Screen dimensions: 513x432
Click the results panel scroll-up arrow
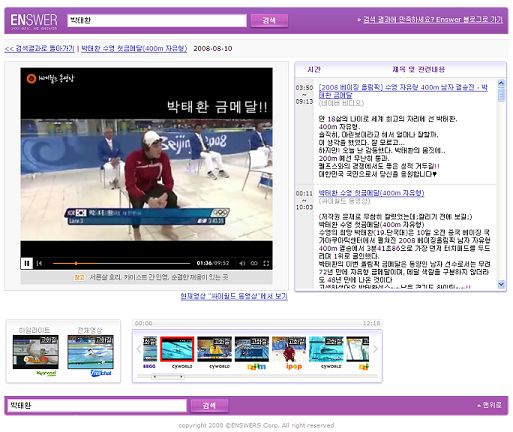coord(501,83)
